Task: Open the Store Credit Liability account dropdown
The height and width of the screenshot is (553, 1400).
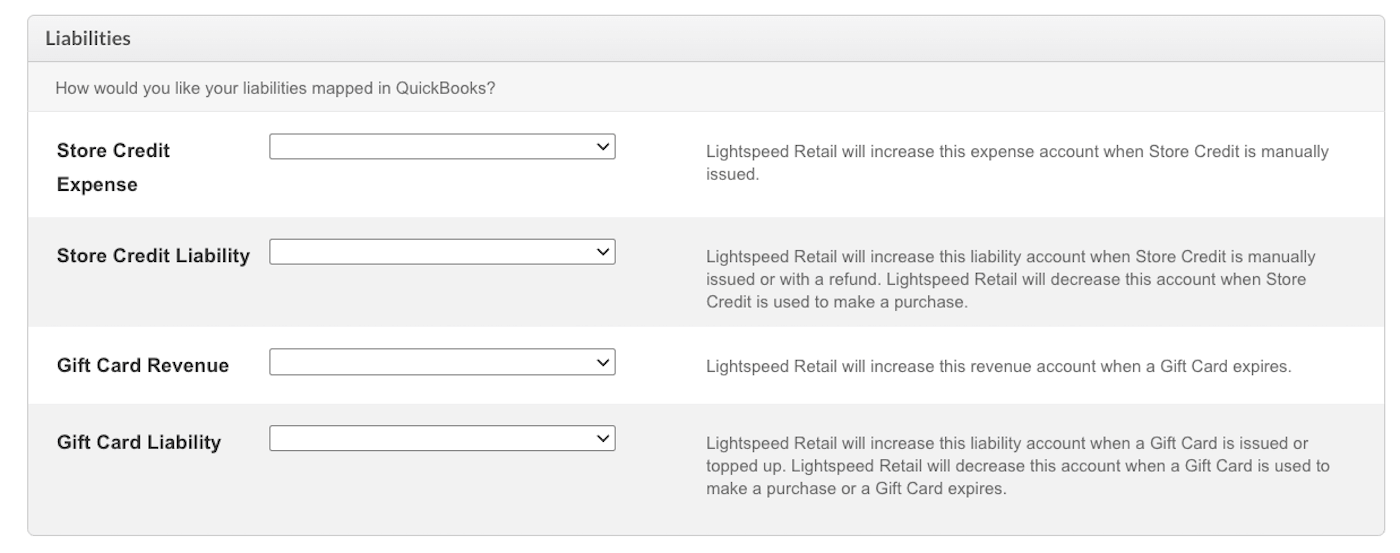Action: coord(442,252)
